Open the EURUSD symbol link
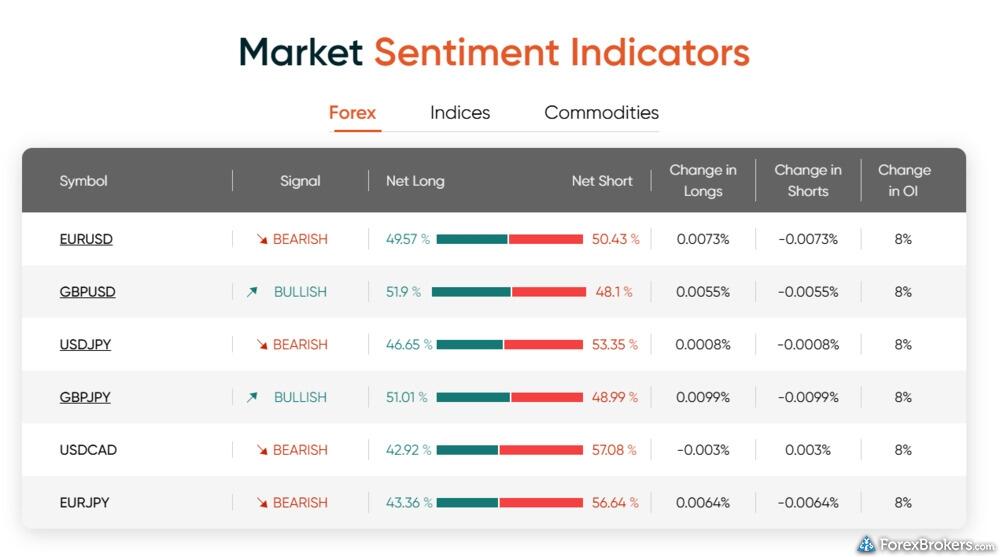Screen dimensions: 1000x557 pyautogui.click(x=86, y=239)
